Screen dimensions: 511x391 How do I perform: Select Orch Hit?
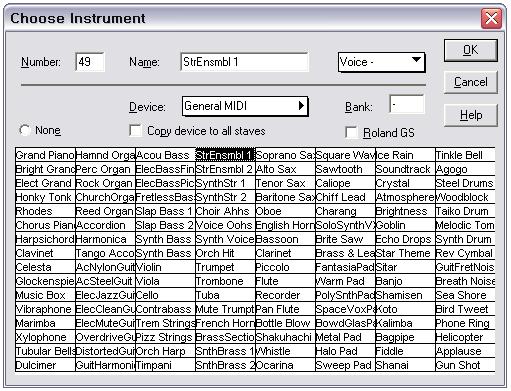pos(225,253)
